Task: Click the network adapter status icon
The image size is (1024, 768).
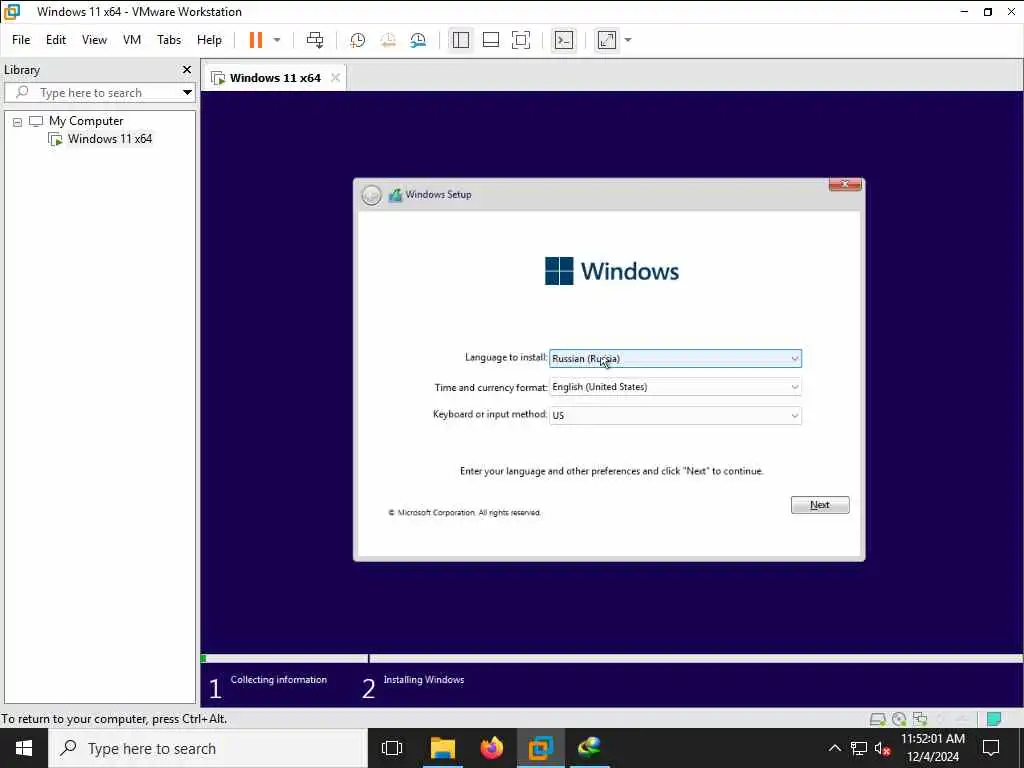Action: tap(920, 719)
